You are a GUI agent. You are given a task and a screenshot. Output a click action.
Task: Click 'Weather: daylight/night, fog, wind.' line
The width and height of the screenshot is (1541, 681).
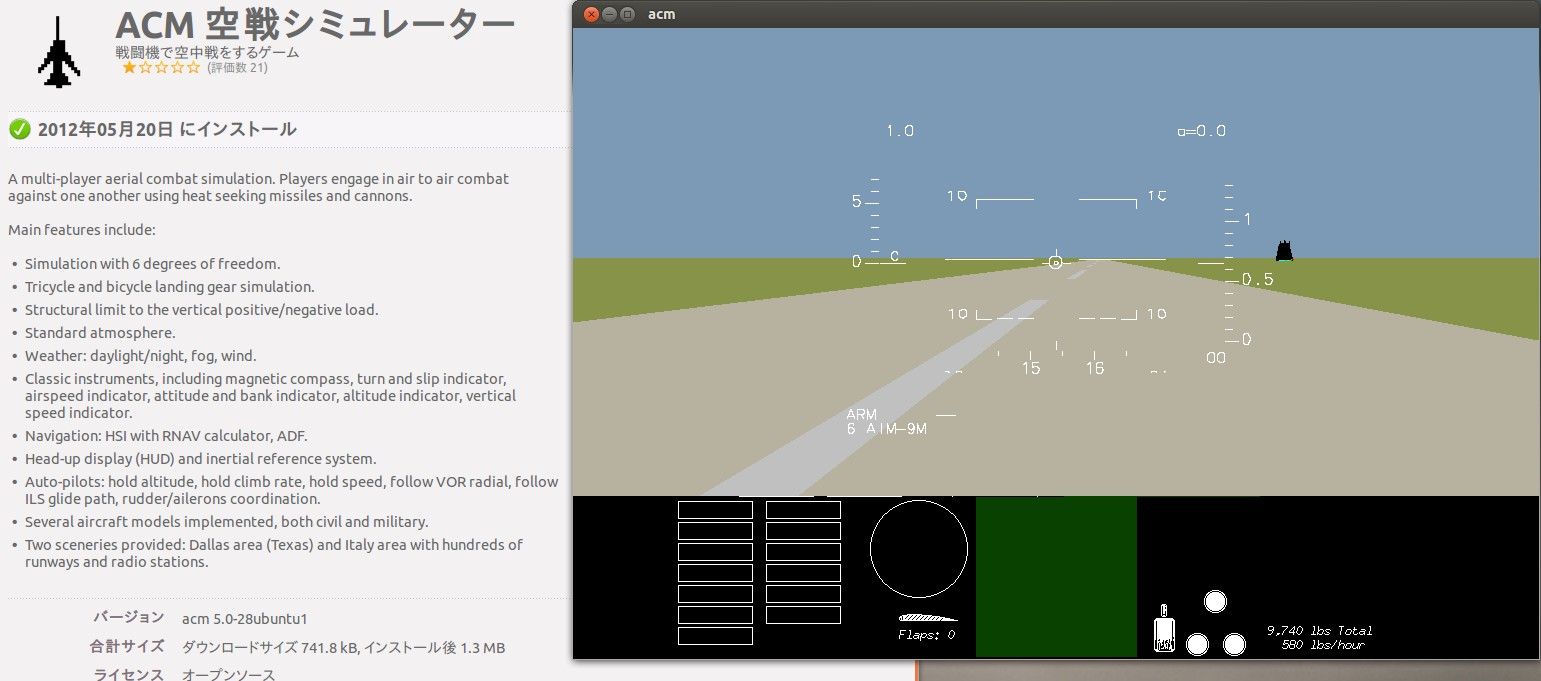141,356
